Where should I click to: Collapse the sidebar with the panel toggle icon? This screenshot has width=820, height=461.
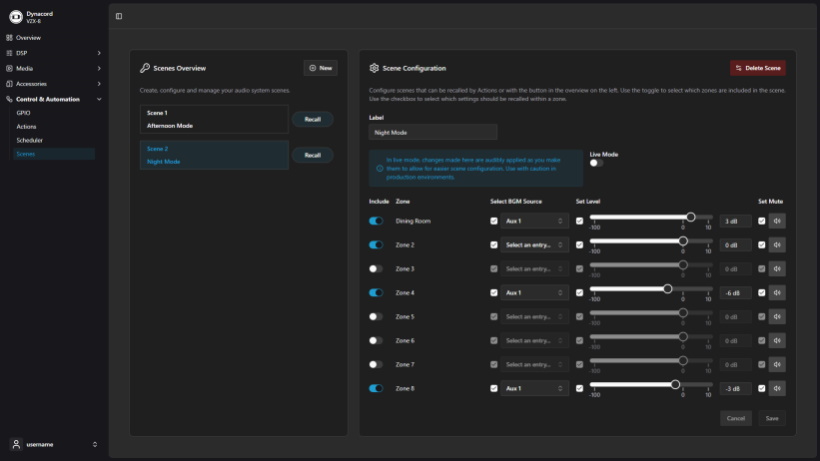point(119,16)
